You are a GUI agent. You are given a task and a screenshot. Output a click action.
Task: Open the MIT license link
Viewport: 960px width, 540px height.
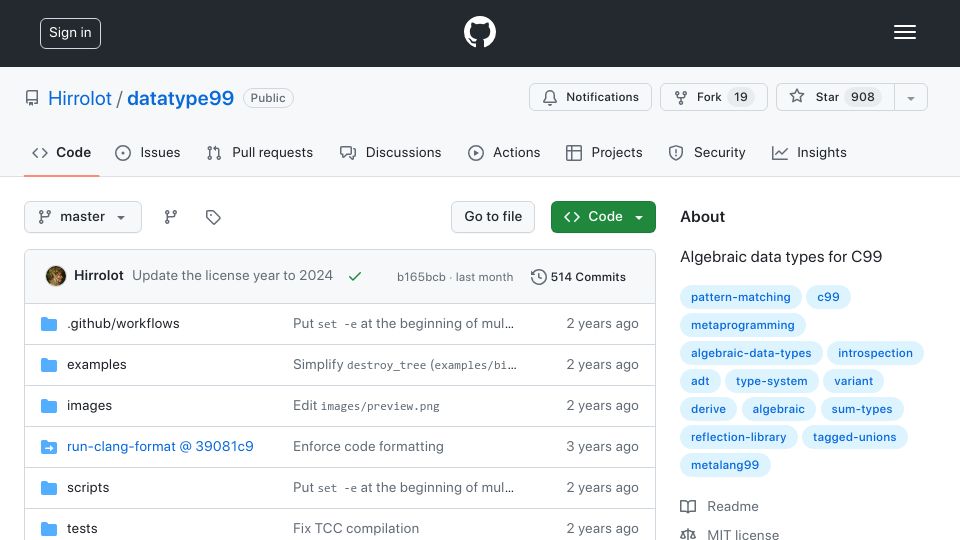tap(730, 534)
